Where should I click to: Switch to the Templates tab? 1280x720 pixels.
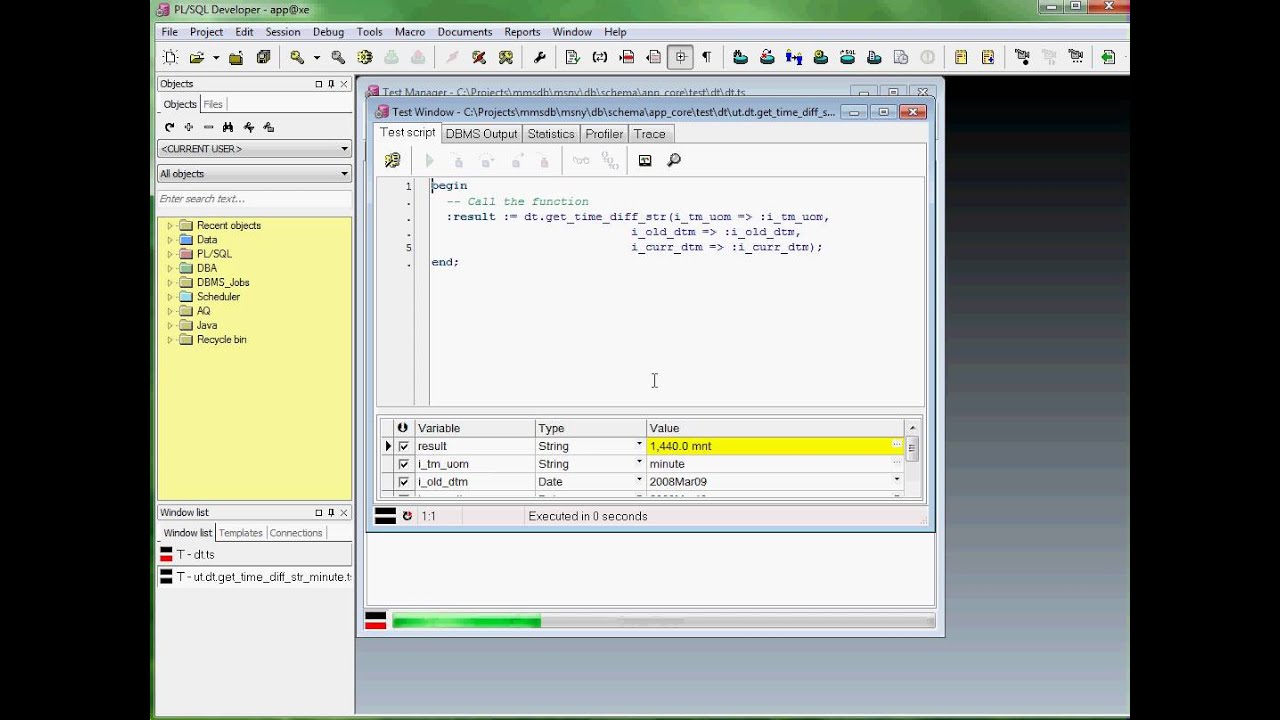coord(241,533)
